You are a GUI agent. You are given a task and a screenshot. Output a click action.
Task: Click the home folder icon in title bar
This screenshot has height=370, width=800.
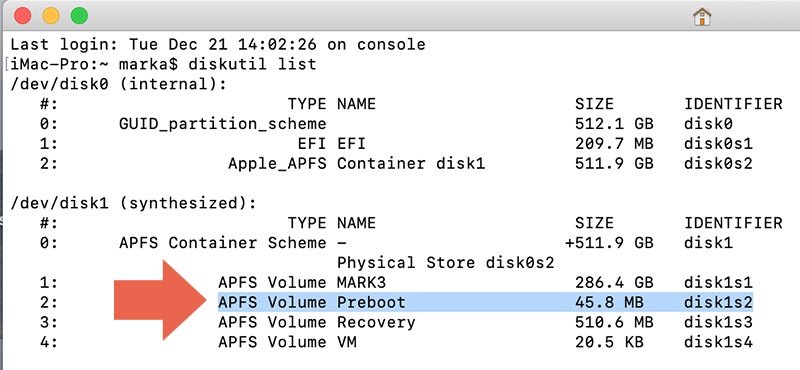702,17
